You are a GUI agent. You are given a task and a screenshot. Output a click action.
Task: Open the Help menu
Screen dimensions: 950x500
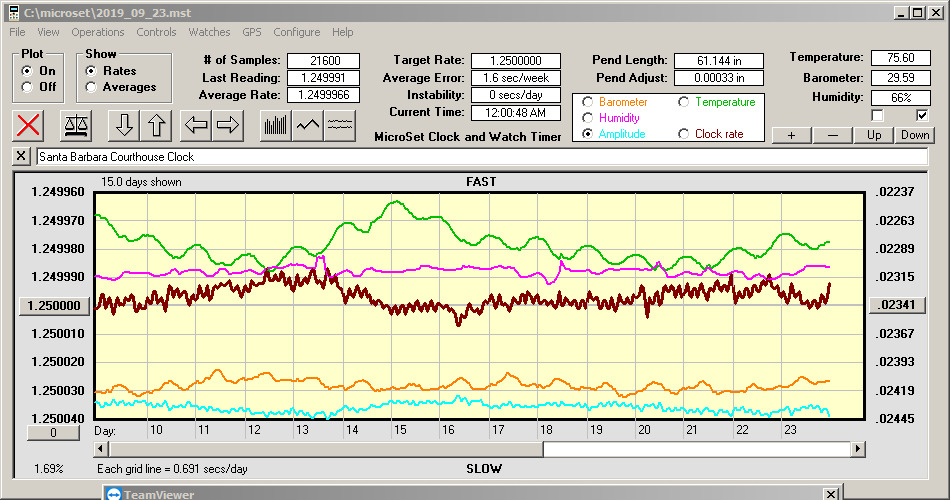[342, 32]
